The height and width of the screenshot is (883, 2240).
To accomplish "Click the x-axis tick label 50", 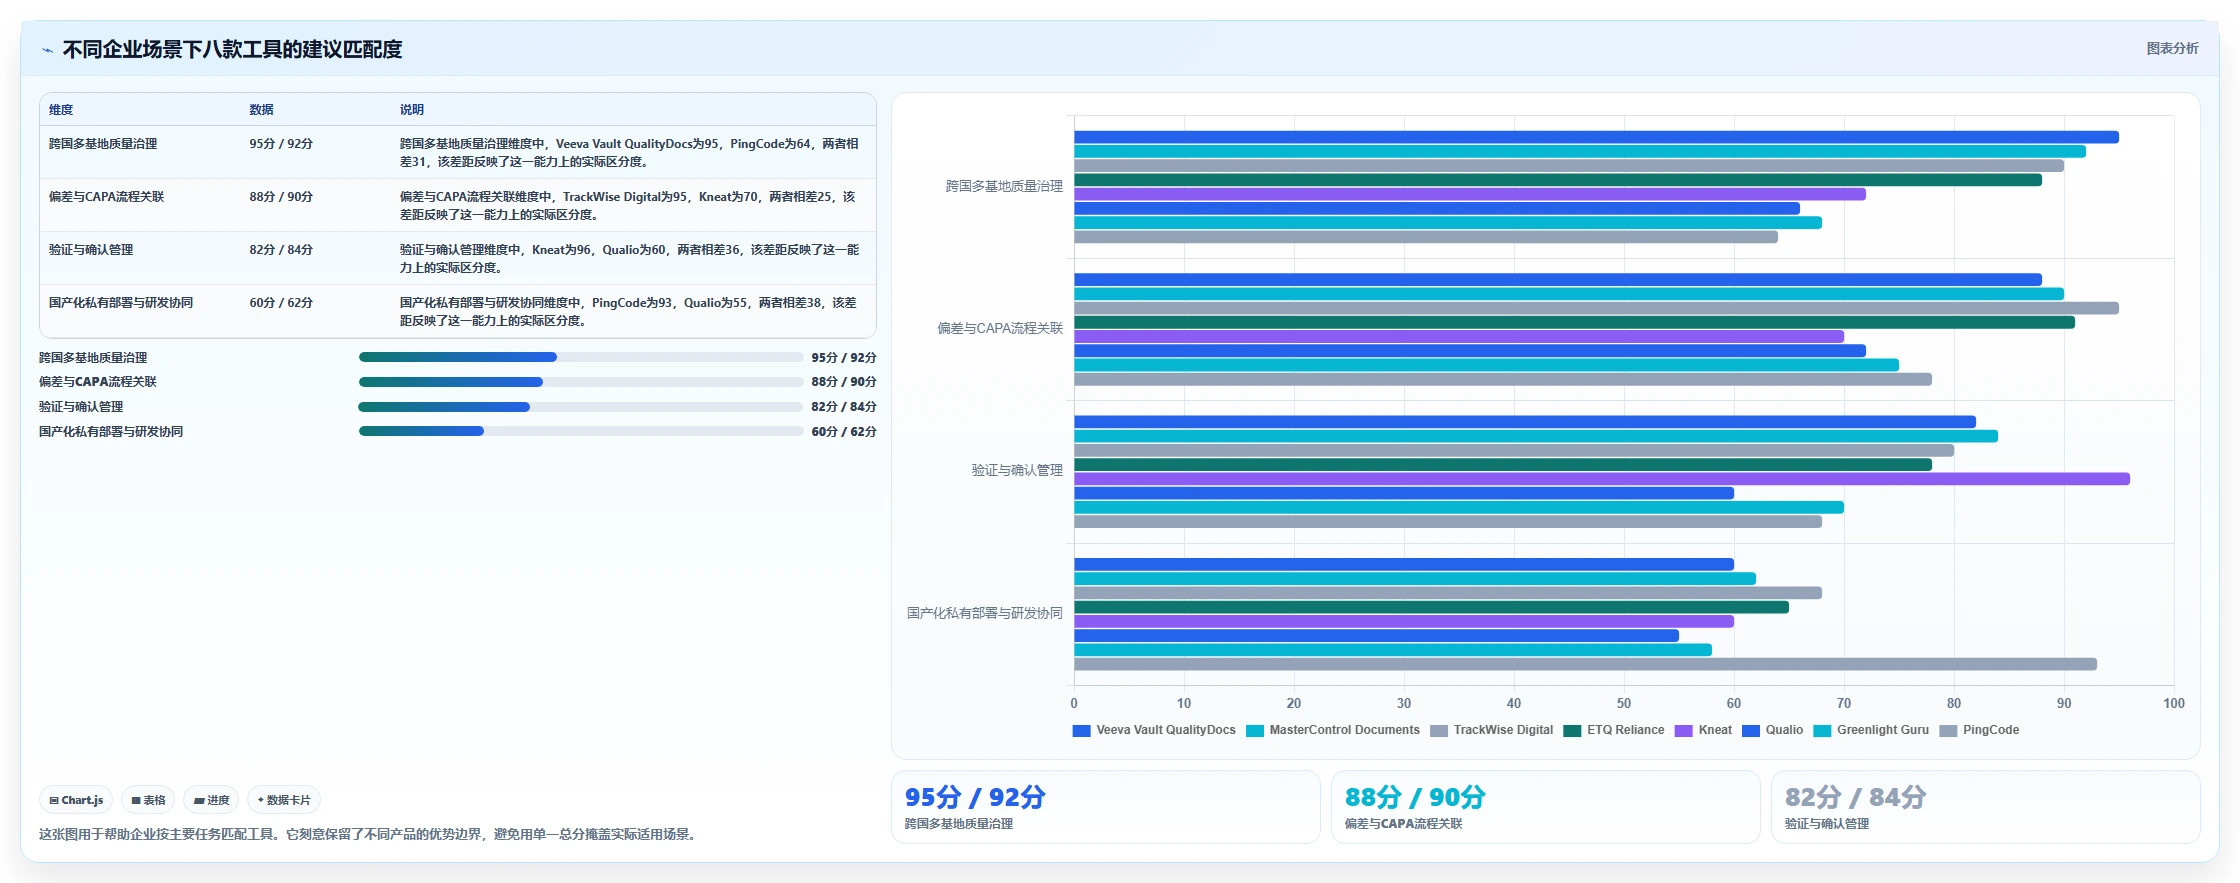I will coord(1624,703).
